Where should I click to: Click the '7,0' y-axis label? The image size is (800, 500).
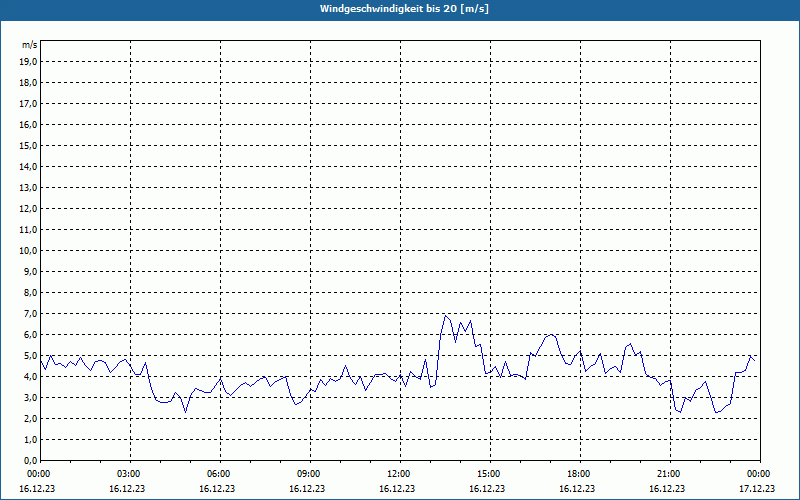point(31,313)
